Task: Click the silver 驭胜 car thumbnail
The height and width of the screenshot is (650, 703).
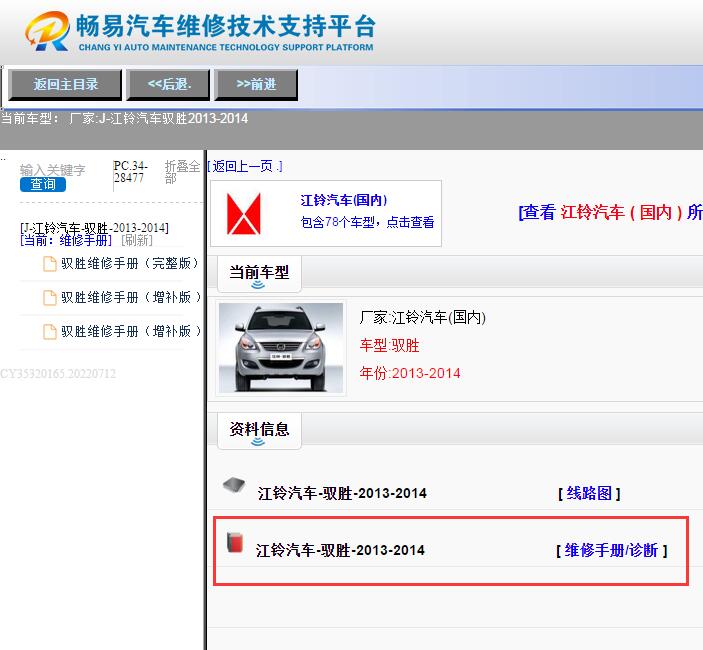Action: pyautogui.click(x=281, y=348)
